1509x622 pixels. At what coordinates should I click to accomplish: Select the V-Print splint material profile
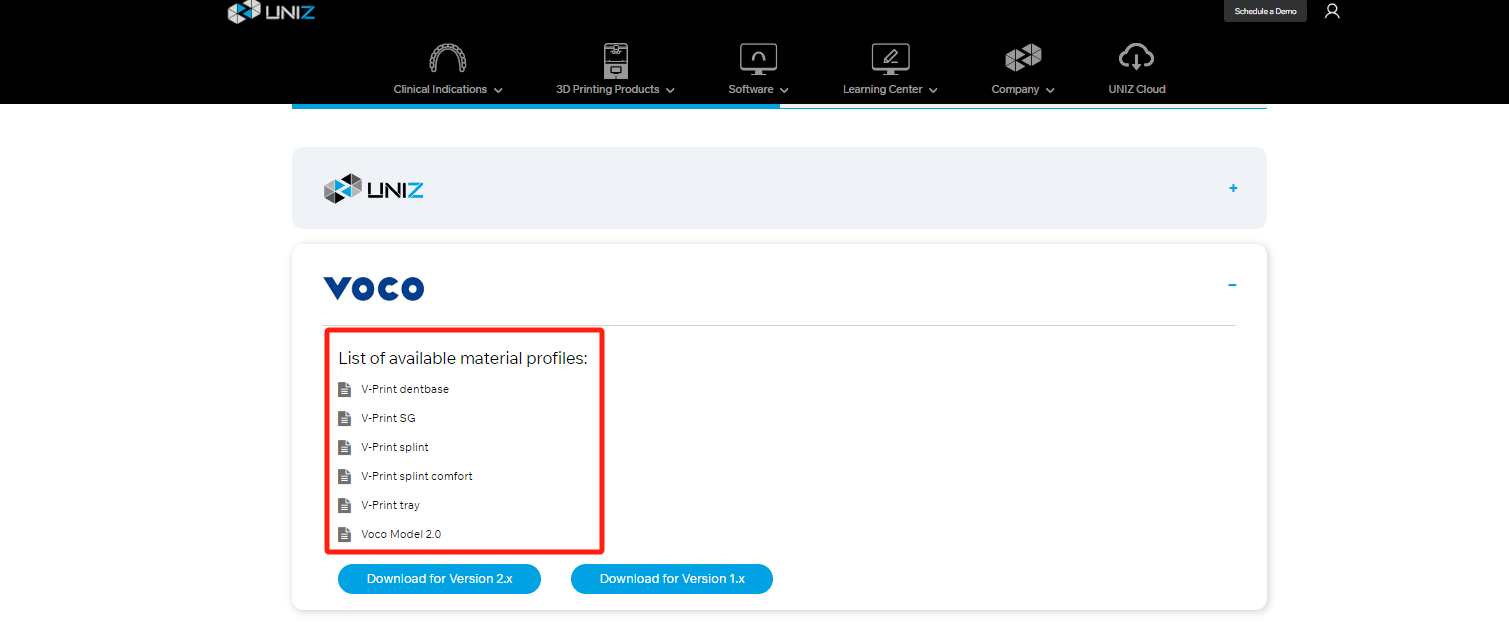pos(395,447)
